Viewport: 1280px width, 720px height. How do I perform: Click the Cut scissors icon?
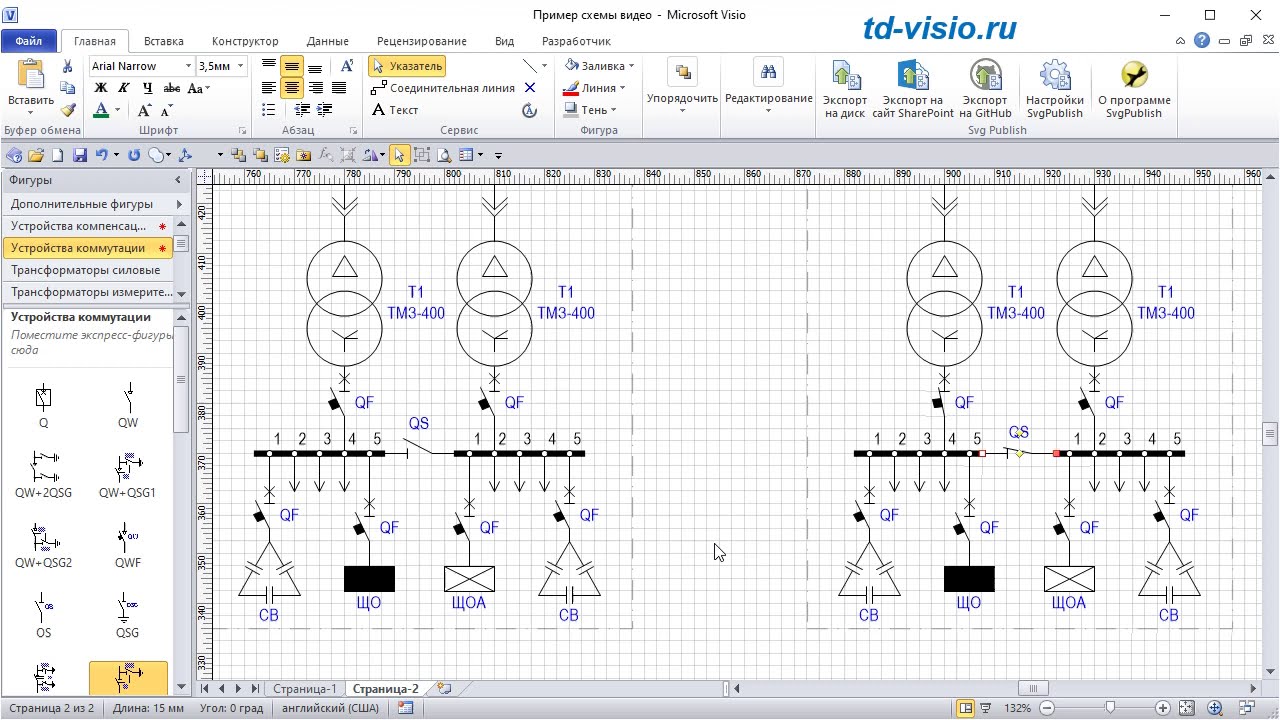[x=68, y=66]
